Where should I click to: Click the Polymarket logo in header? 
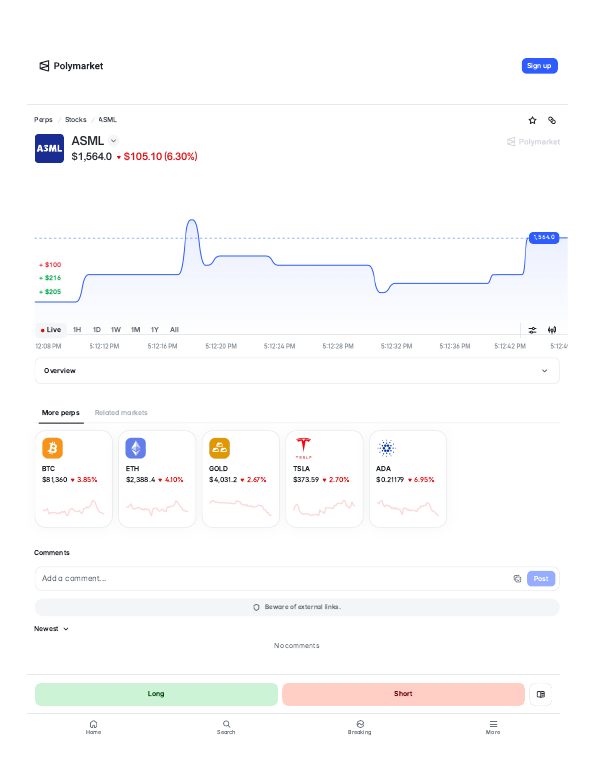pos(71,66)
